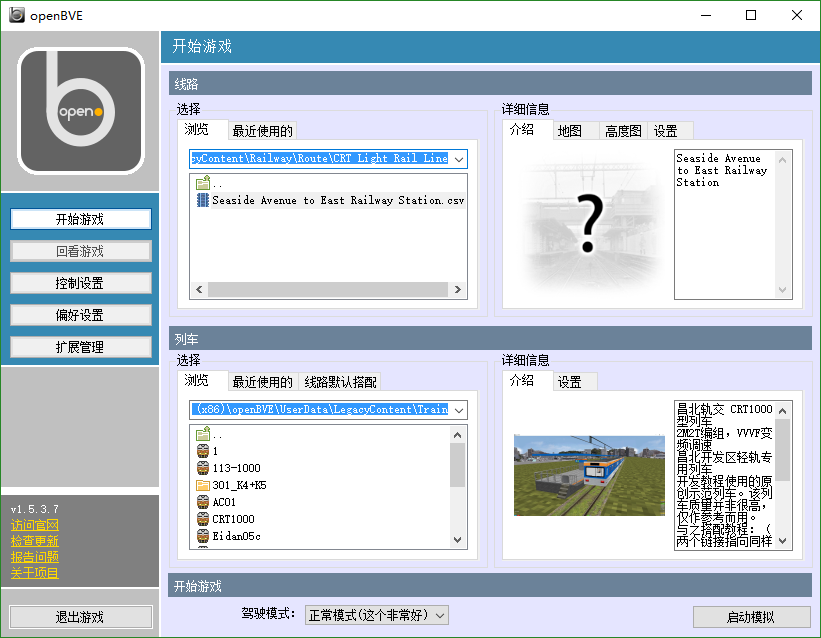Click the train icon beside CRT1000
Screen dimensions: 821x638
[x=203, y=519]
